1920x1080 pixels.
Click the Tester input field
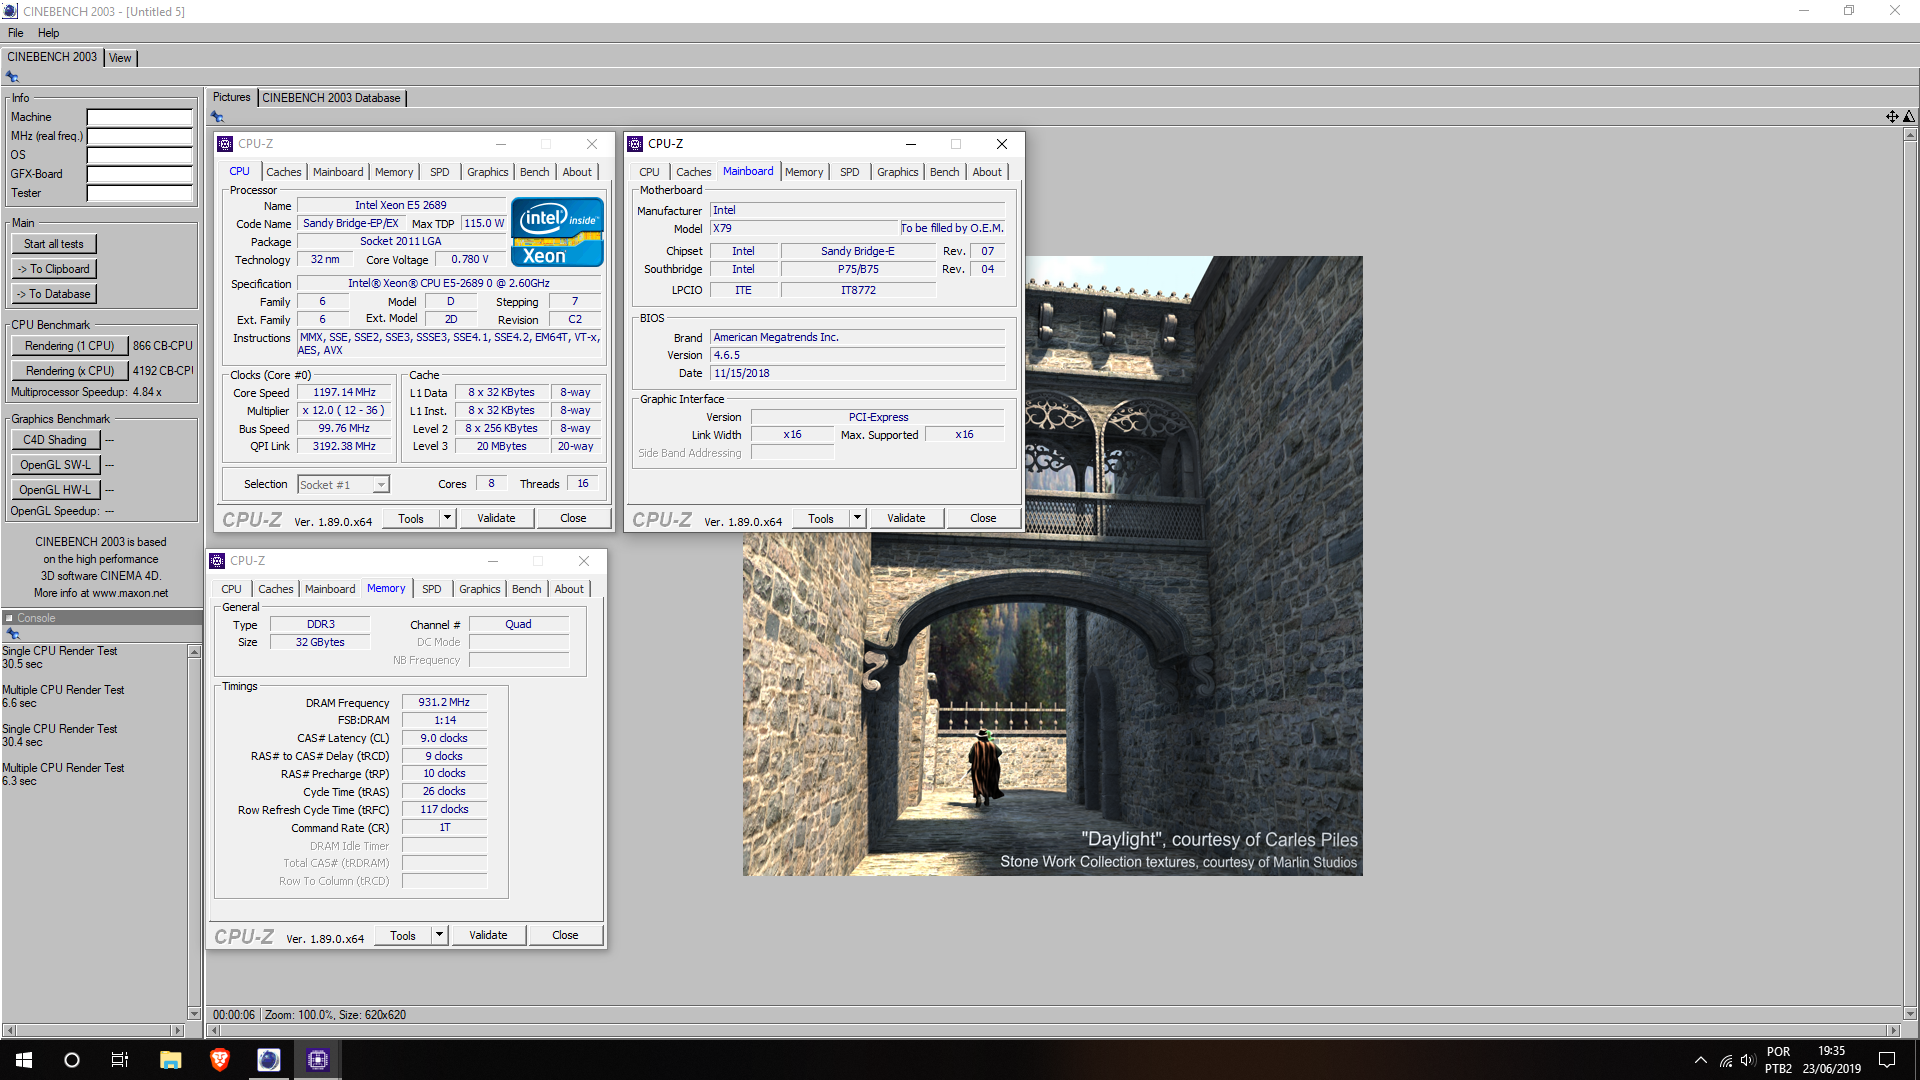tap(139, 193)
